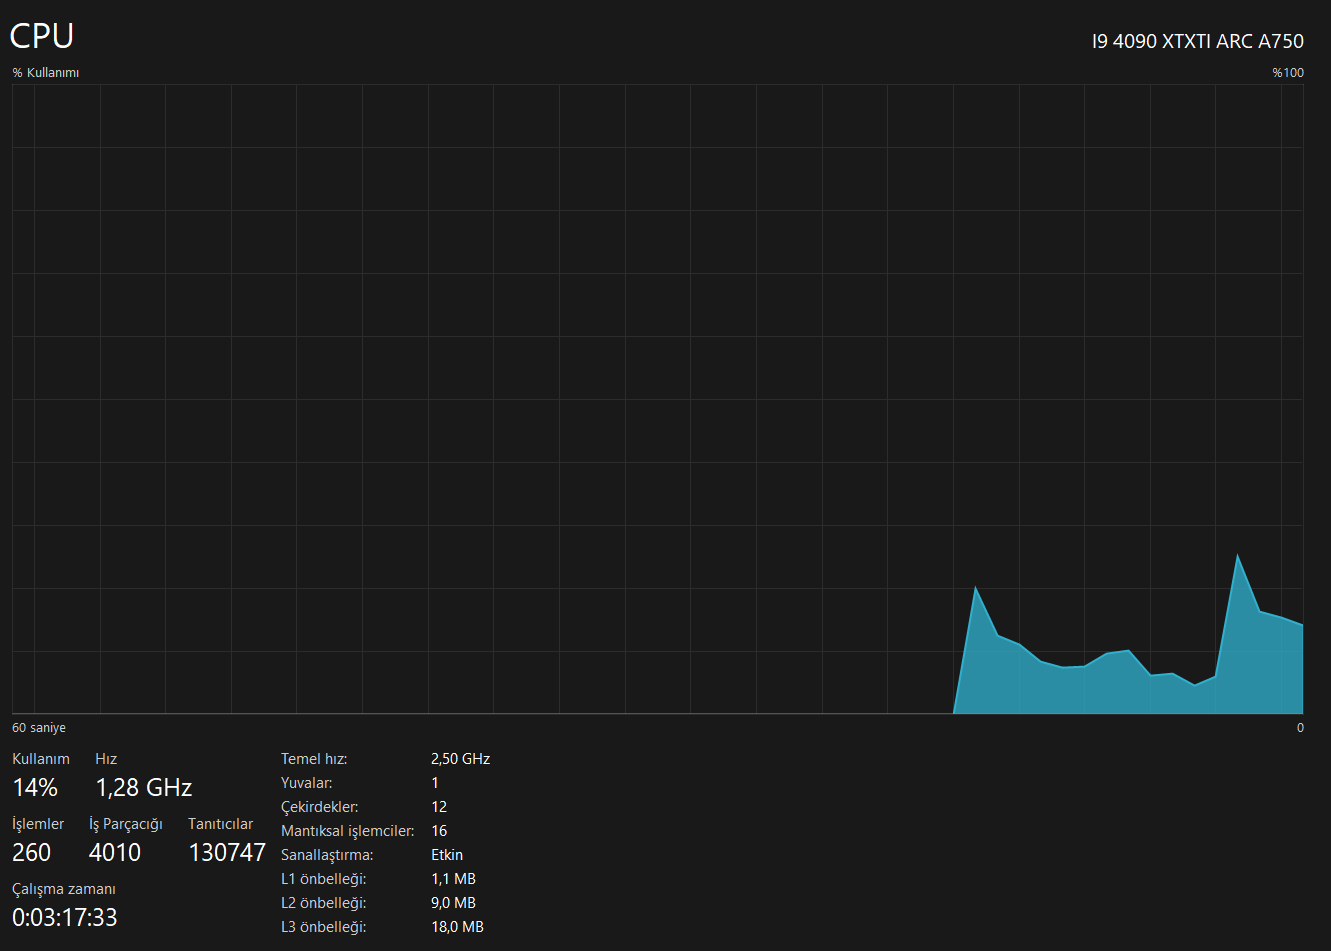Click the 60 saniye time label
The width and height of the screenshot is (1331, 951).
[x=39, y=727]
